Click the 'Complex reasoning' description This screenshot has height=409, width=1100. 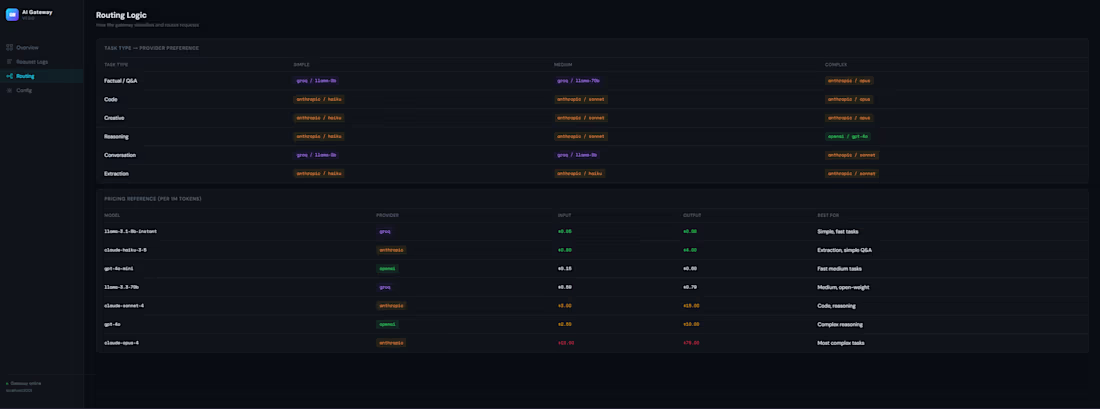[x=840, y=324]
